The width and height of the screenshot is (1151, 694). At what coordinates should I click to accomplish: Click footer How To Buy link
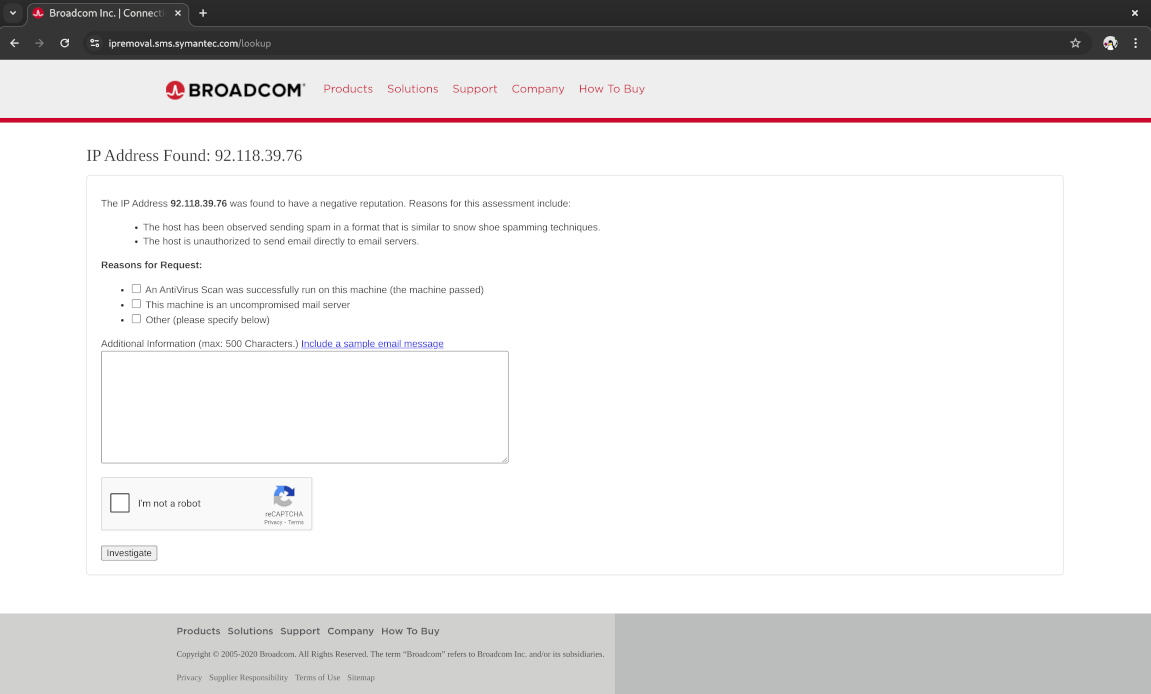coord(410,631)
